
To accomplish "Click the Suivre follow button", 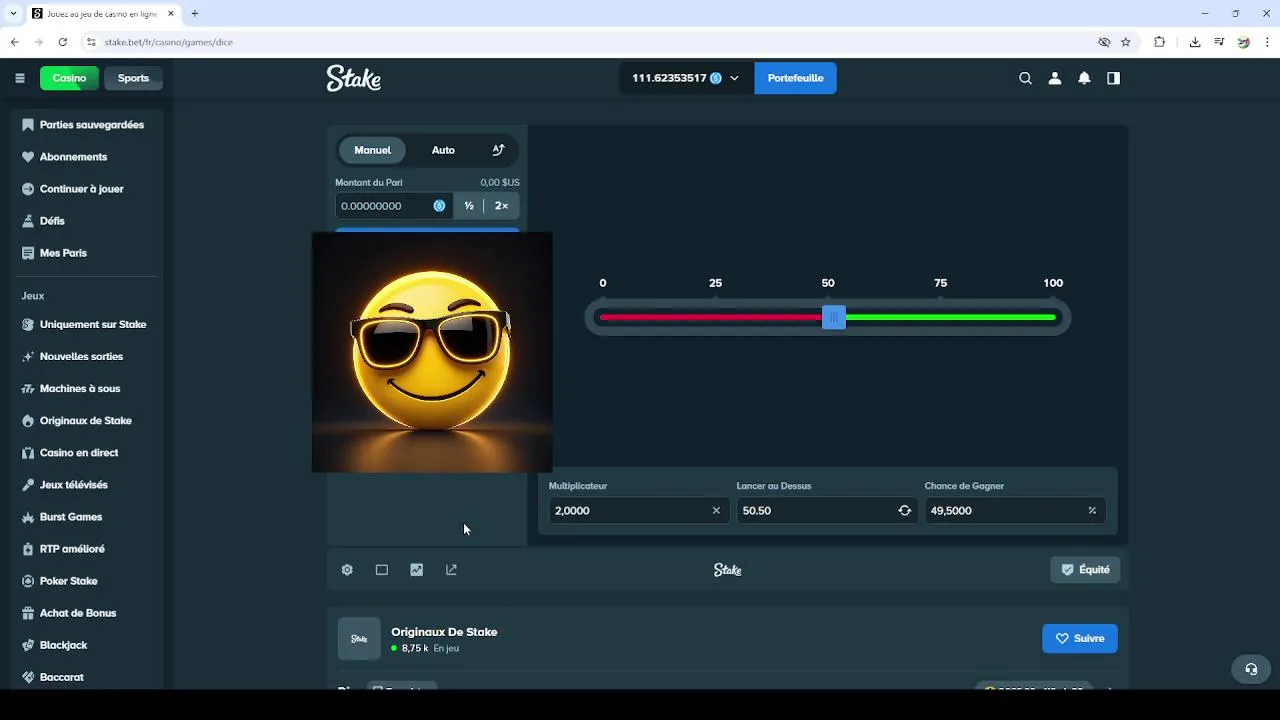I will (1080, 639).
